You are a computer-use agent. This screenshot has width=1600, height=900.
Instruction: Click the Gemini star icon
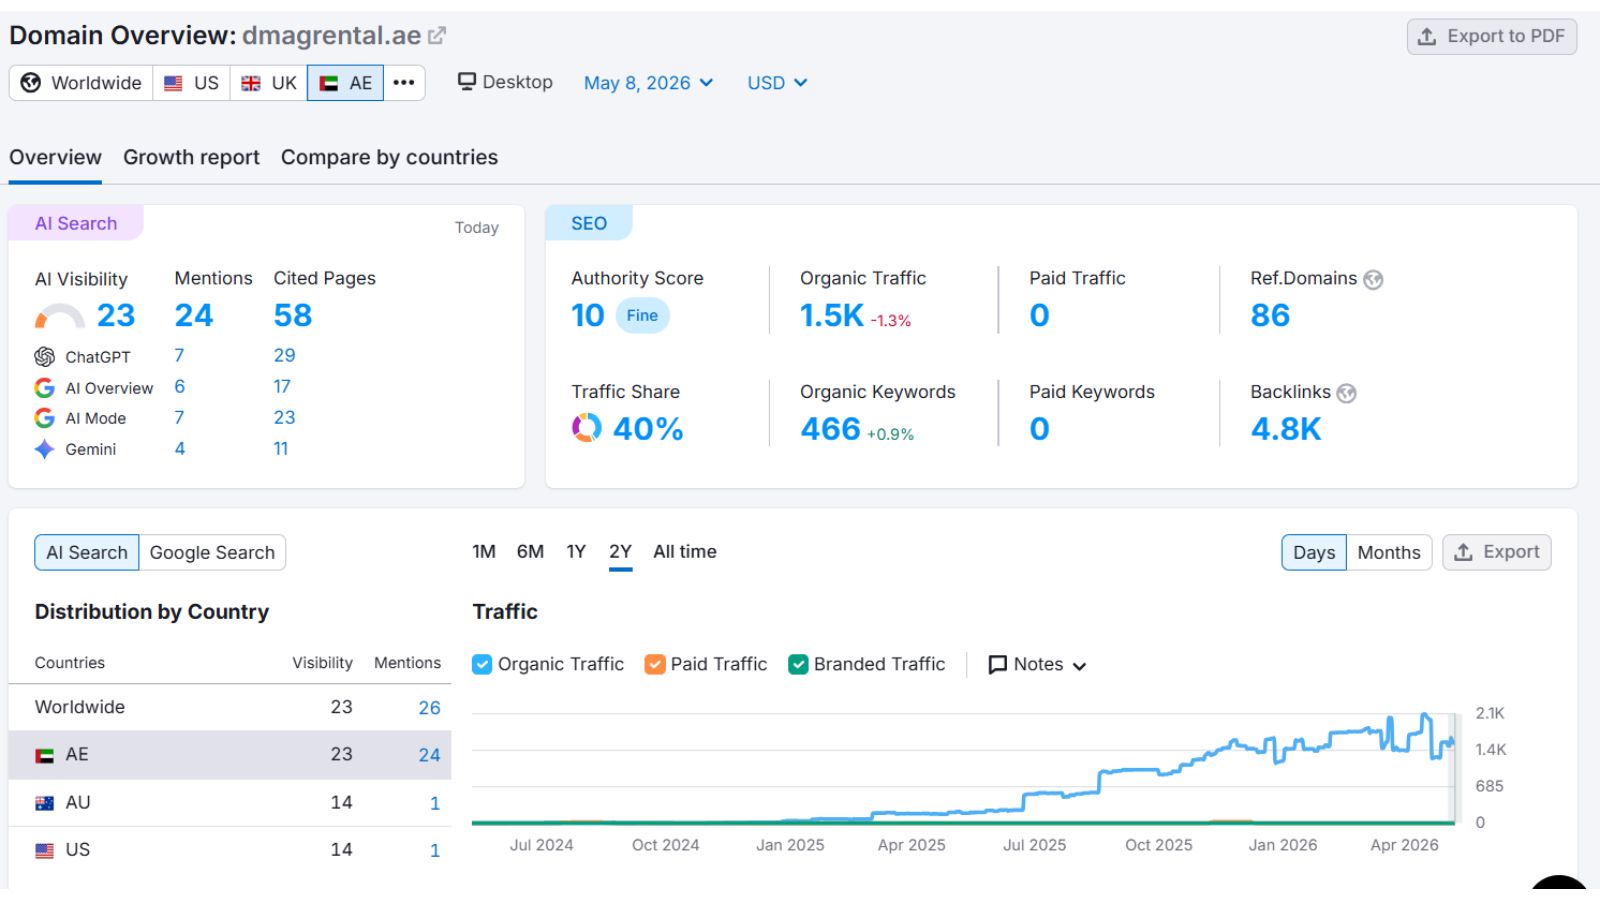click(x=45, y=449)
